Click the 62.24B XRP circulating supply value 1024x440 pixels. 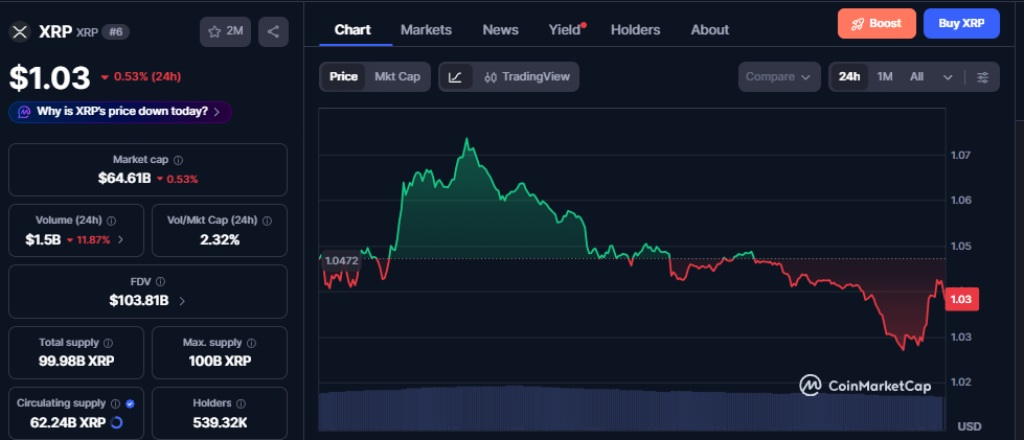pyautogui.click(x=68, y=422)
